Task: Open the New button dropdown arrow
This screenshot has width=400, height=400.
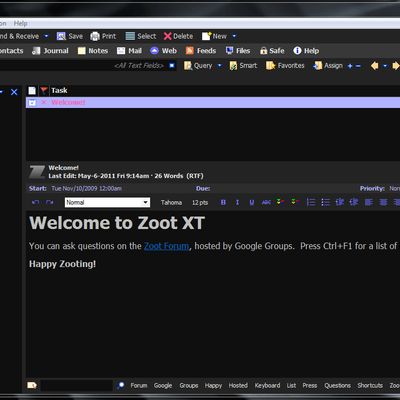Action: tap(234, 36)
